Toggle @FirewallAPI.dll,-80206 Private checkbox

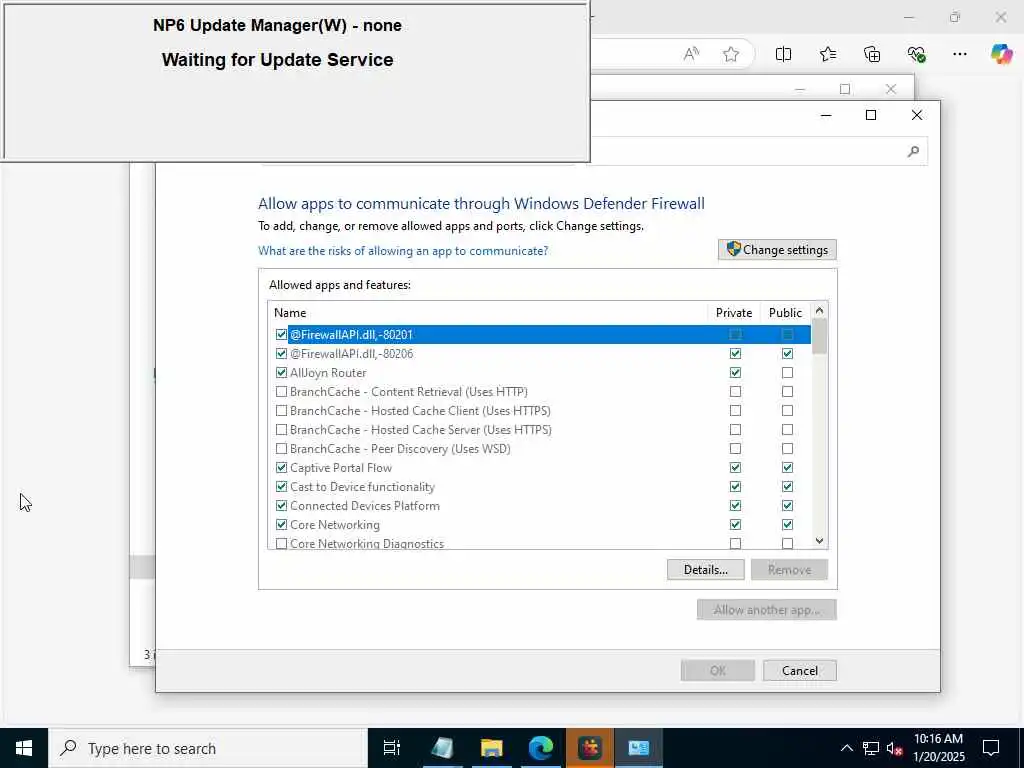735,353
